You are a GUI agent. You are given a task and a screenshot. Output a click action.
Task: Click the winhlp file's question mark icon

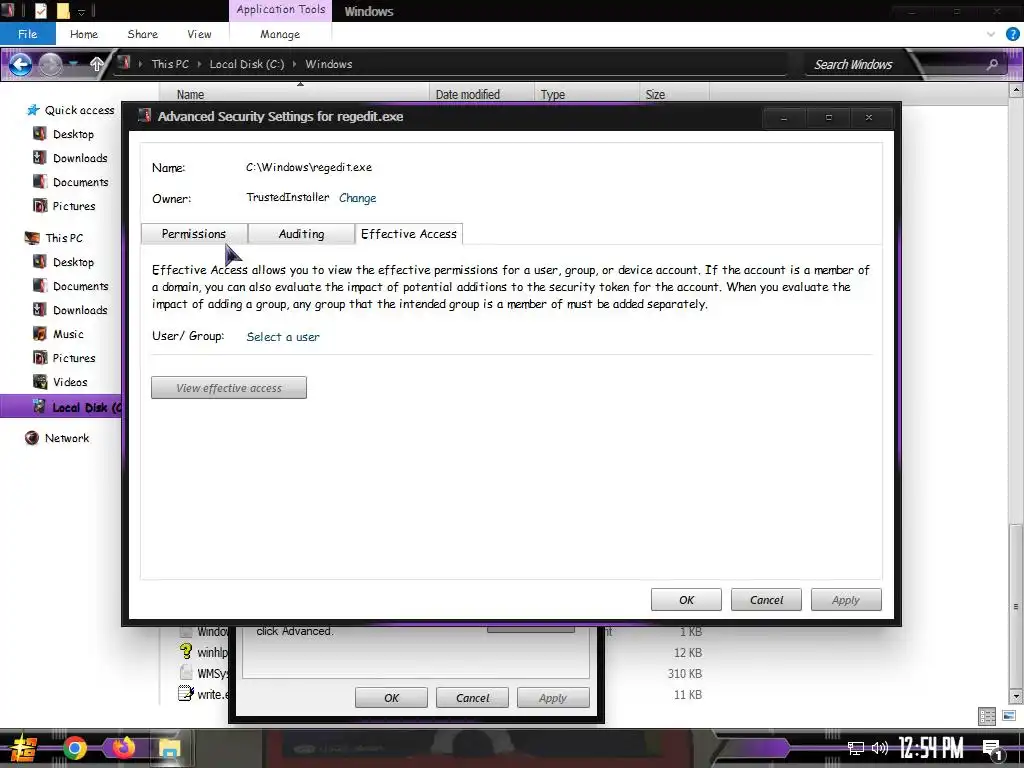[x=185, y=652]
